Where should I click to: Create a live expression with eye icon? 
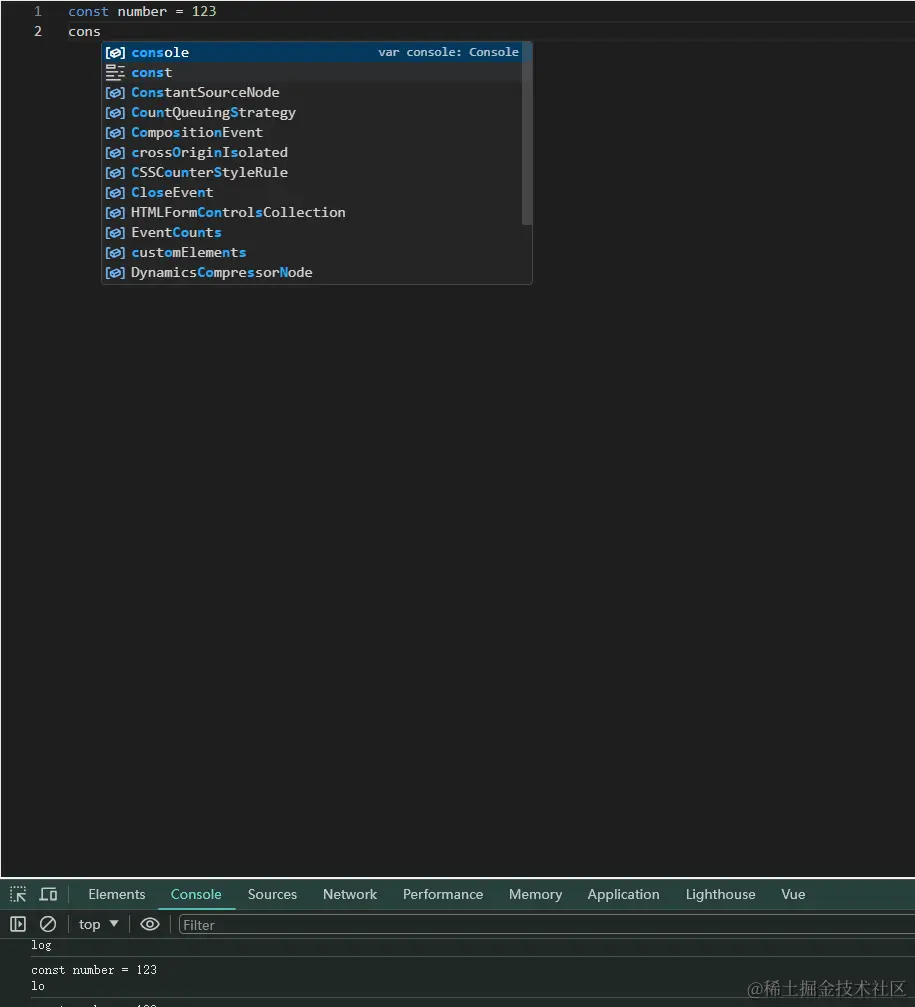click(150, 924)
